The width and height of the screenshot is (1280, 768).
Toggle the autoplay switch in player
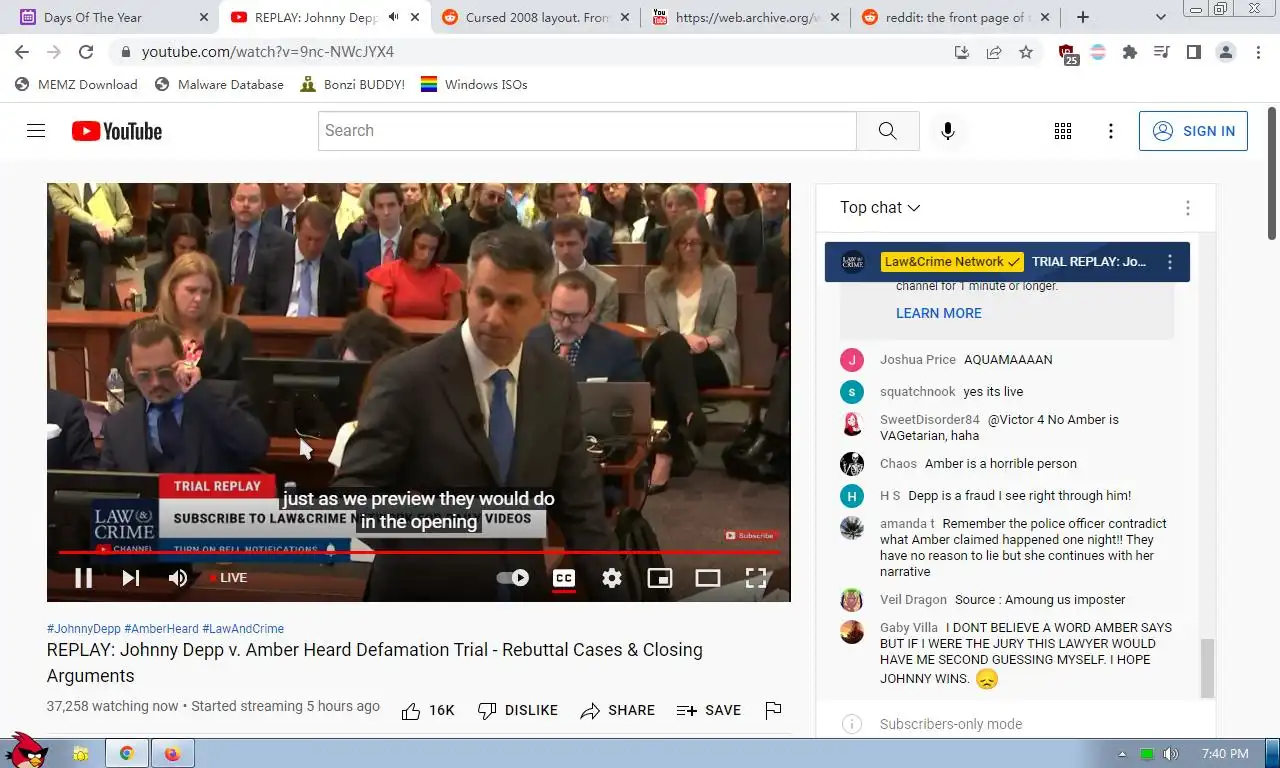pyautogui.click(x=513, y=578)
